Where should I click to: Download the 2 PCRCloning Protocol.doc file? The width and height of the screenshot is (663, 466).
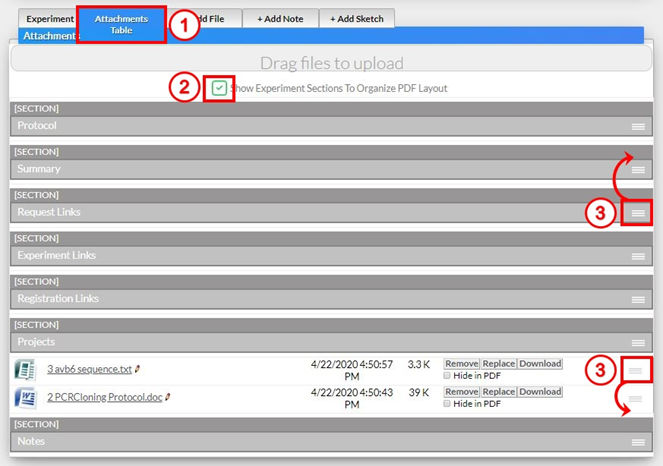[539, 392]
